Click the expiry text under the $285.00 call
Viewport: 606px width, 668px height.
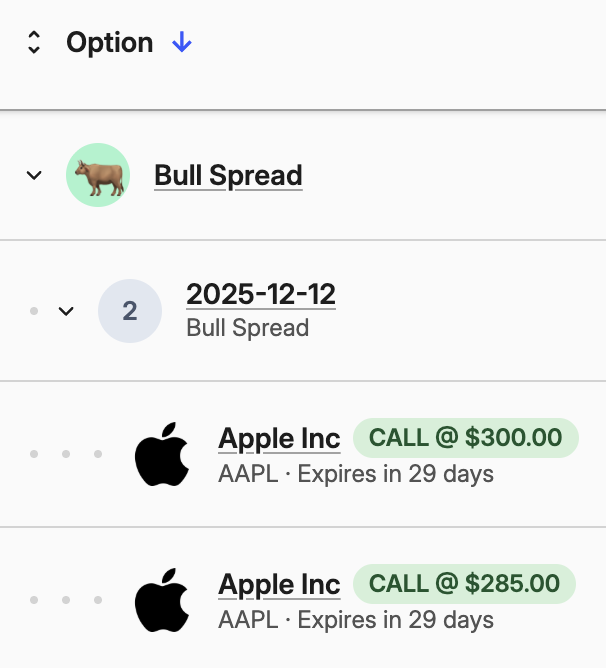point(356,620)
